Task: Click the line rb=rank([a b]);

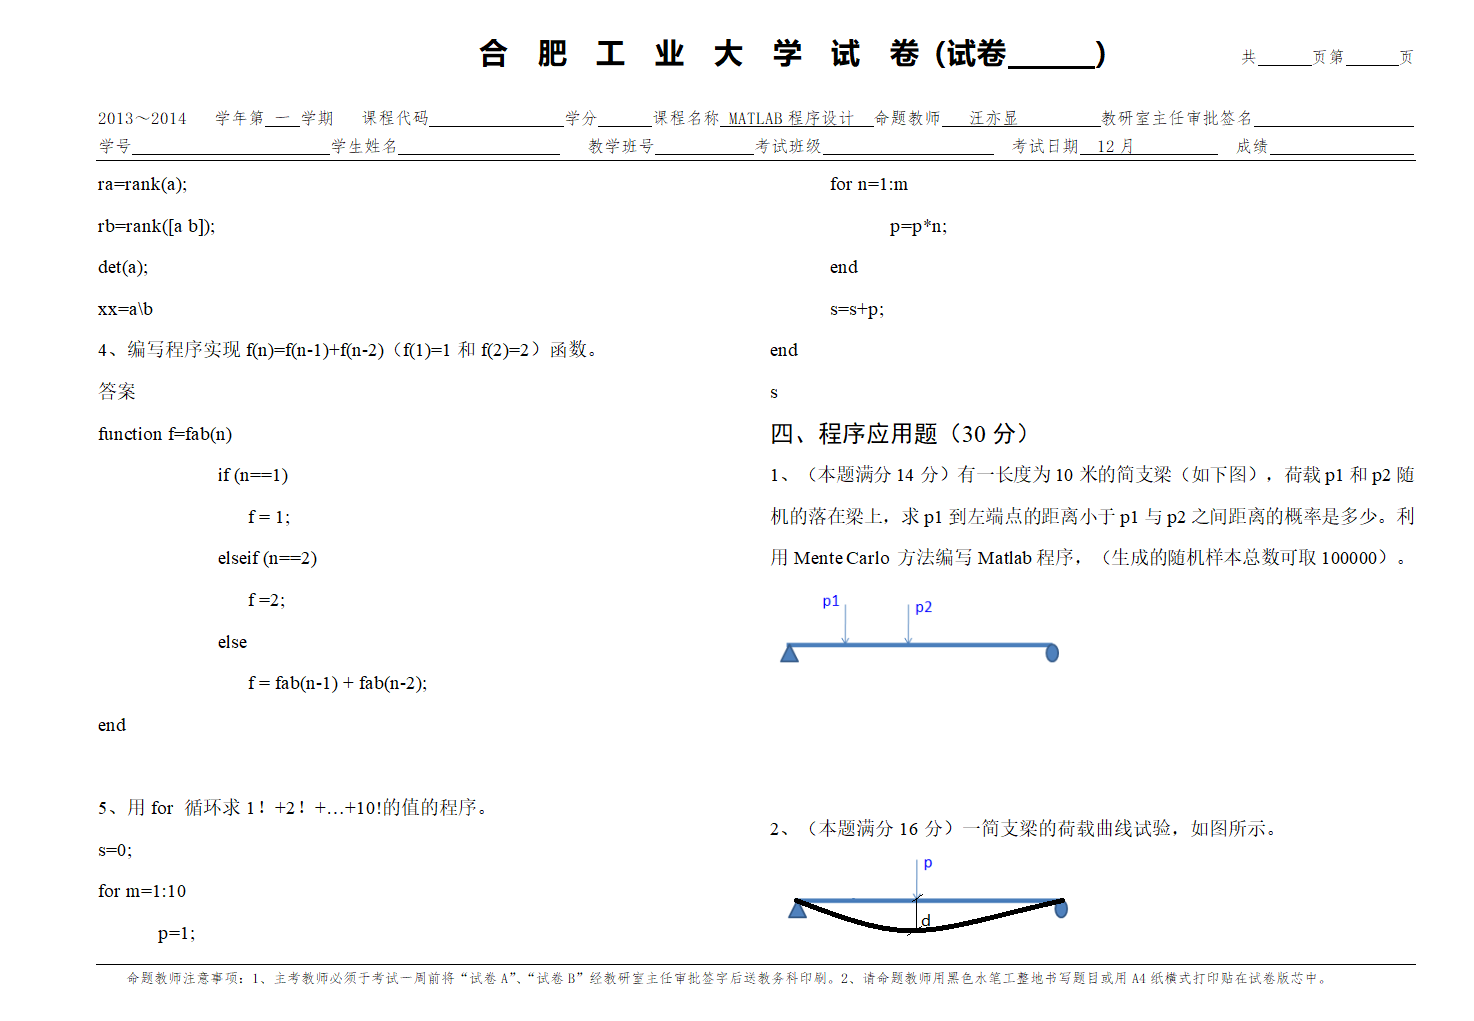Action: pyautogui.click(x=156, y=226)
